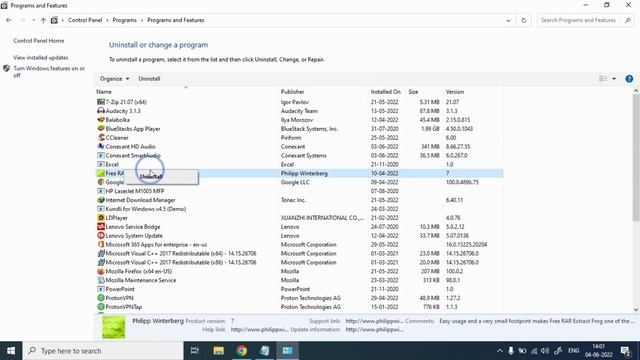The image size is (640, 360).
Task: Click the Lenovo System Update icon
Action: (x=101, y=236)
